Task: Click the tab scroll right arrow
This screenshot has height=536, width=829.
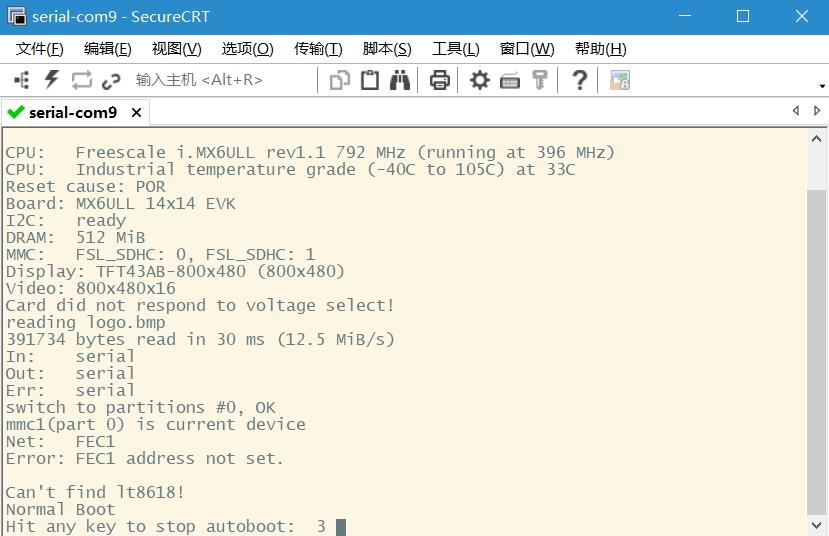Action: point(817,110)
